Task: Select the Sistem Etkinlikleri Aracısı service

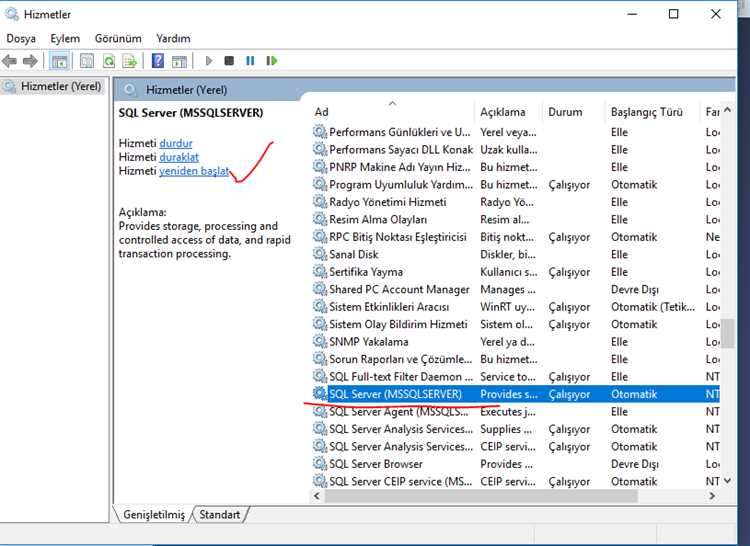Action: (389, 306)
